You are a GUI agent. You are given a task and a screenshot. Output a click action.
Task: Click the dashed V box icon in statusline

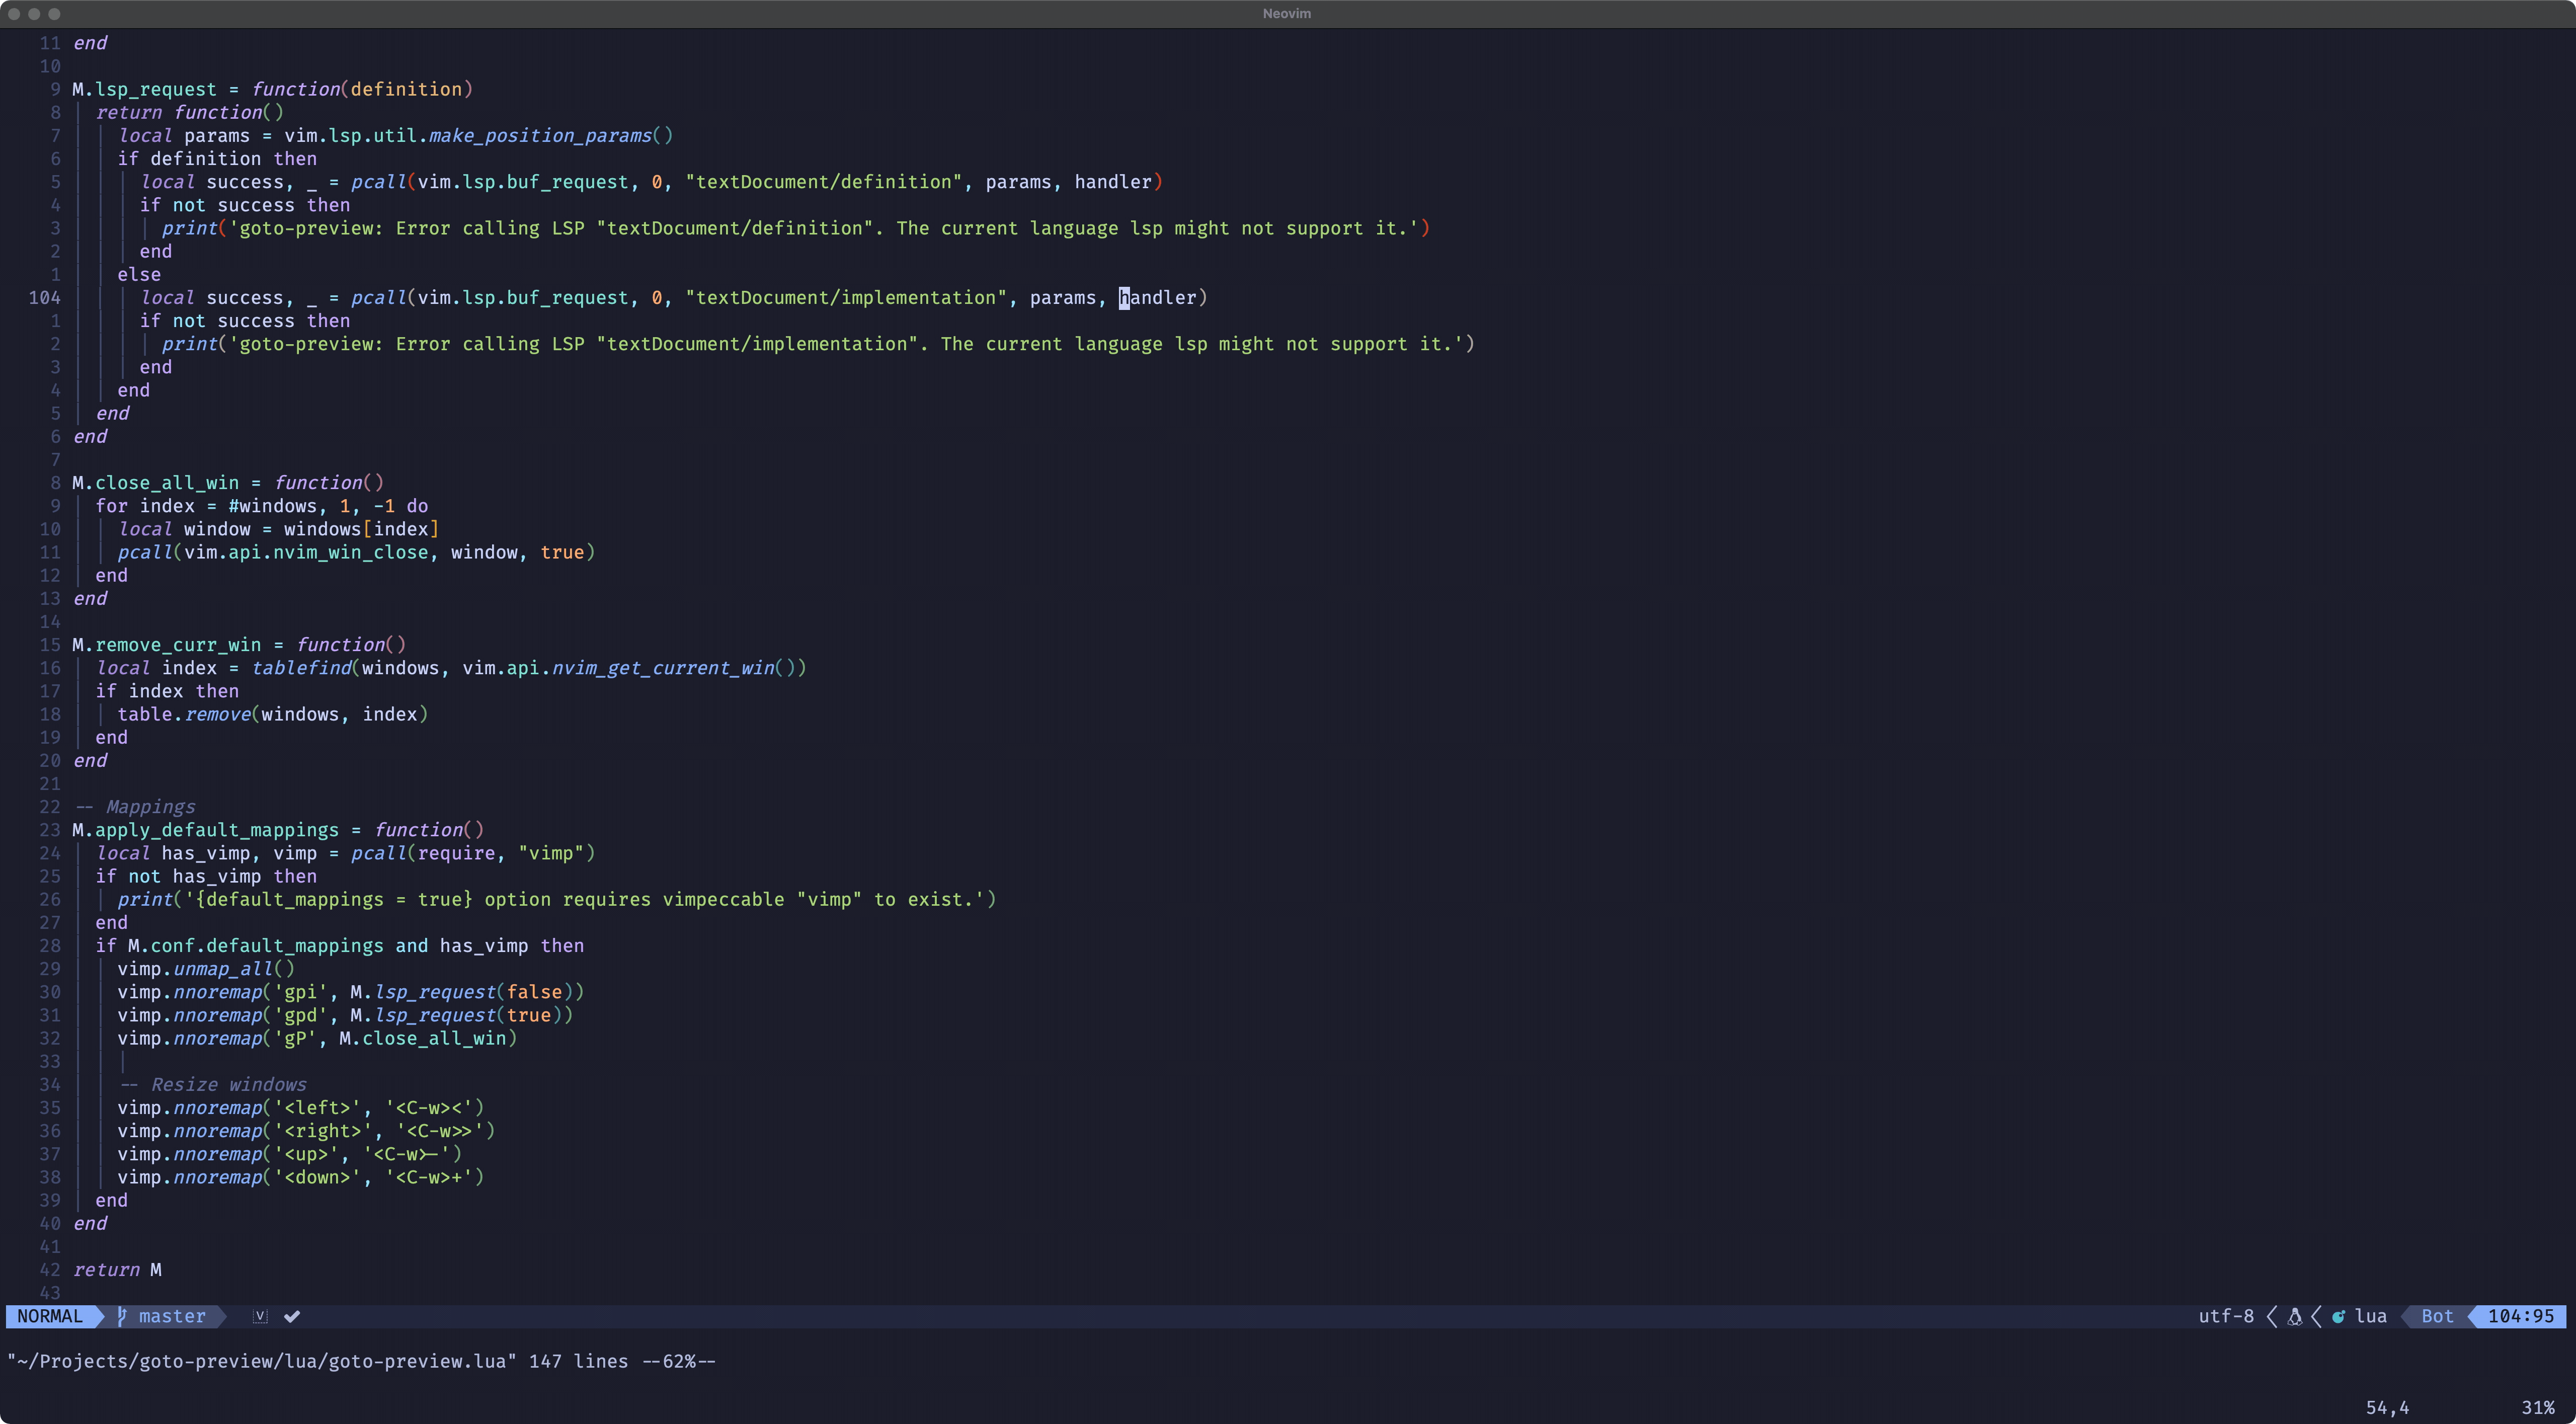click(260, 1316)
